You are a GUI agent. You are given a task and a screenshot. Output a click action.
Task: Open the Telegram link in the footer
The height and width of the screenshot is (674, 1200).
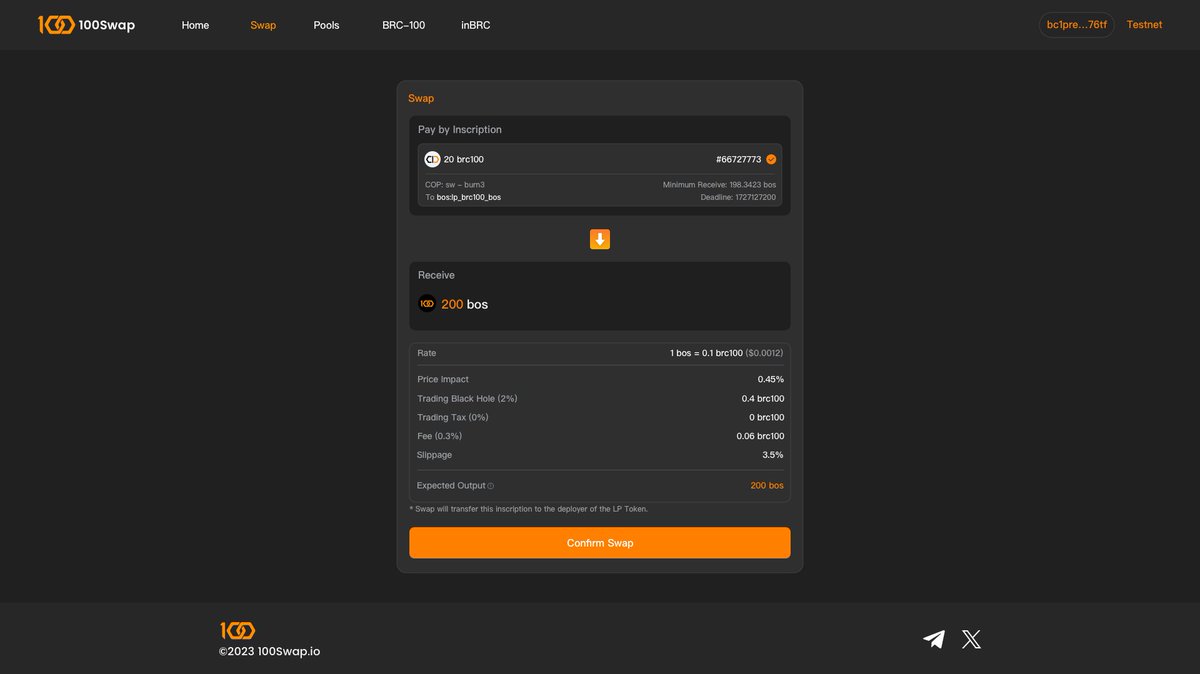(934, 639)
